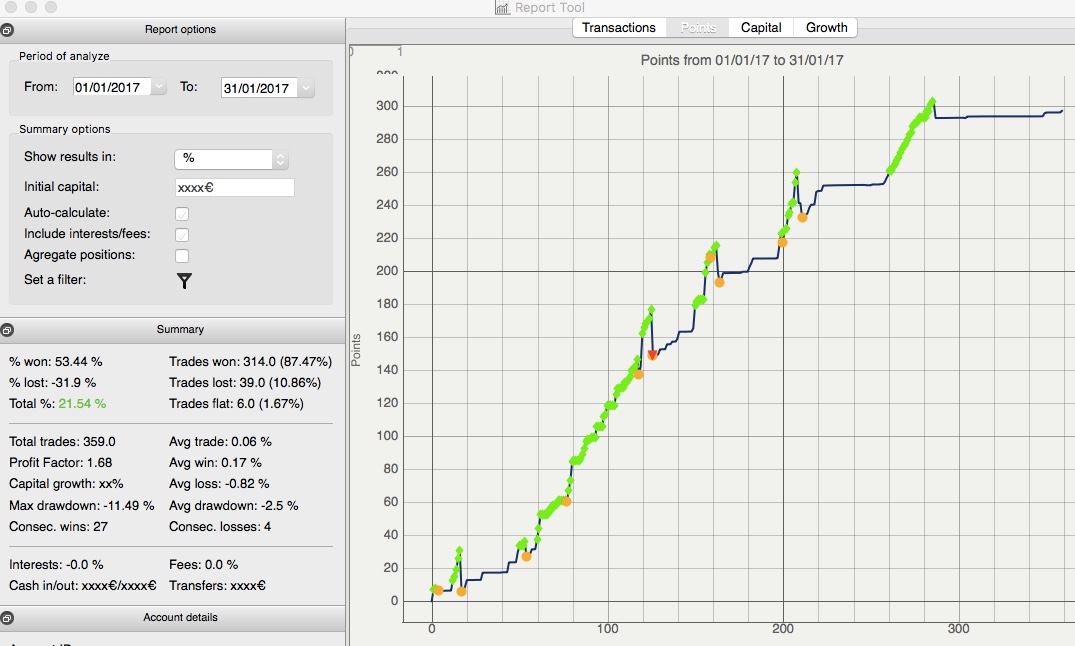Click the Report Tool title chart icon

coord(503,8)
